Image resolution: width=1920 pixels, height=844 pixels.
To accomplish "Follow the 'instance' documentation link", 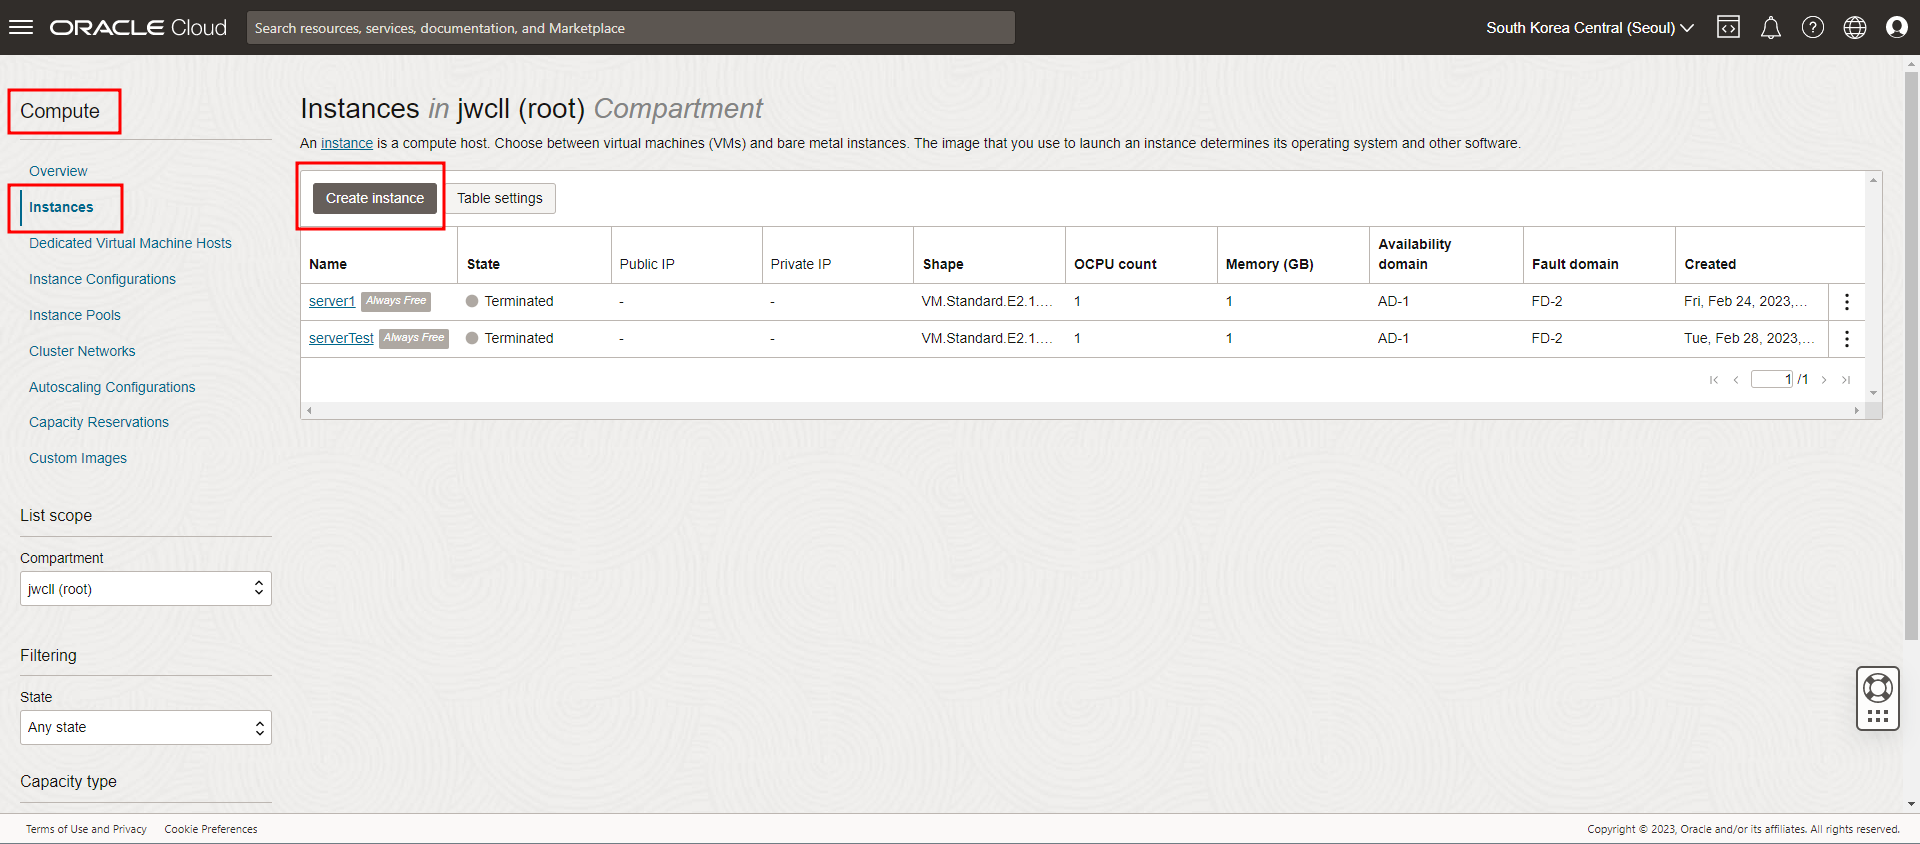I will point(347,143).
